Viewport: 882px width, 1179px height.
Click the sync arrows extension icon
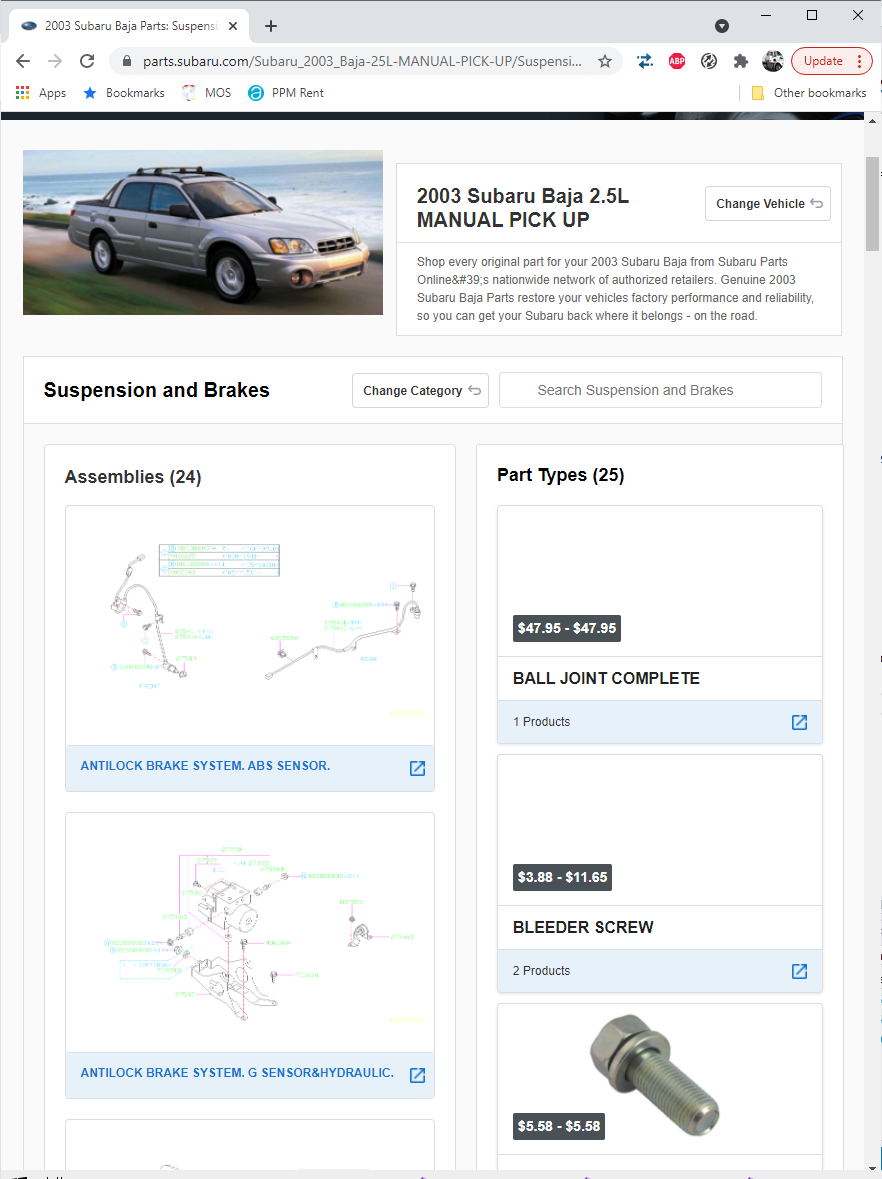tap(645, 62)
